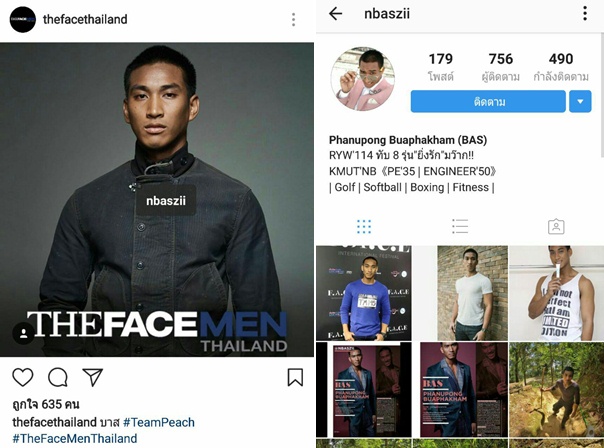Go back with arrow icon
Viewport: 604px width, 448px height.
coord(336,14)
